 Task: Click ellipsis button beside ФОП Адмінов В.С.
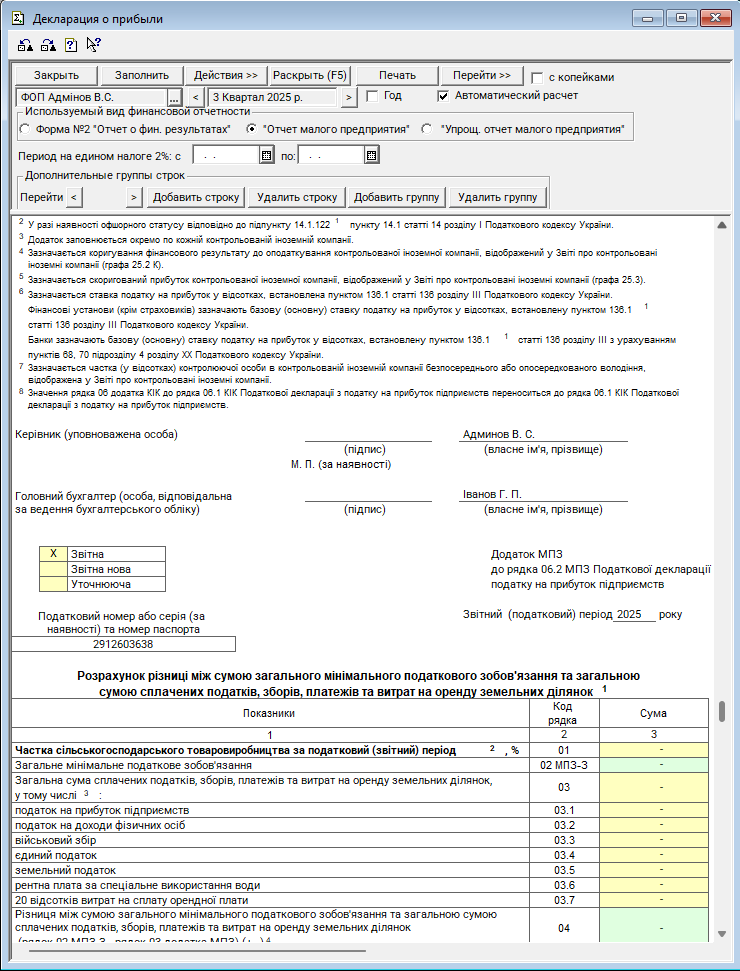pyautogui.click(x=173, y=97)
